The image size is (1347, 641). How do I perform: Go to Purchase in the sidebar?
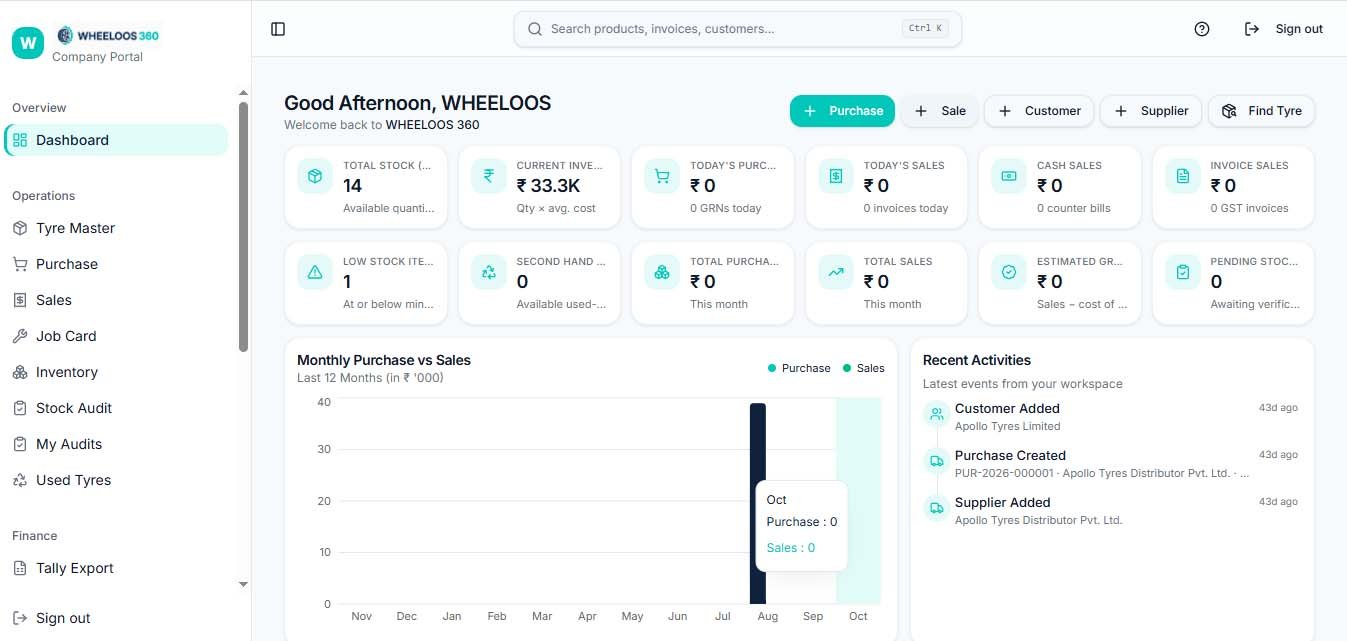click(x=116, y=264)
